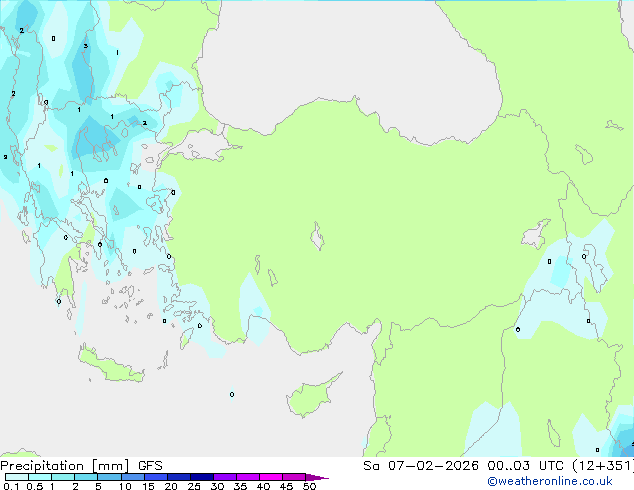Image resolution: width=634 pixels, height=490 pixels.
Task: Click the '45' legend scale label
Action: [286, 486]
